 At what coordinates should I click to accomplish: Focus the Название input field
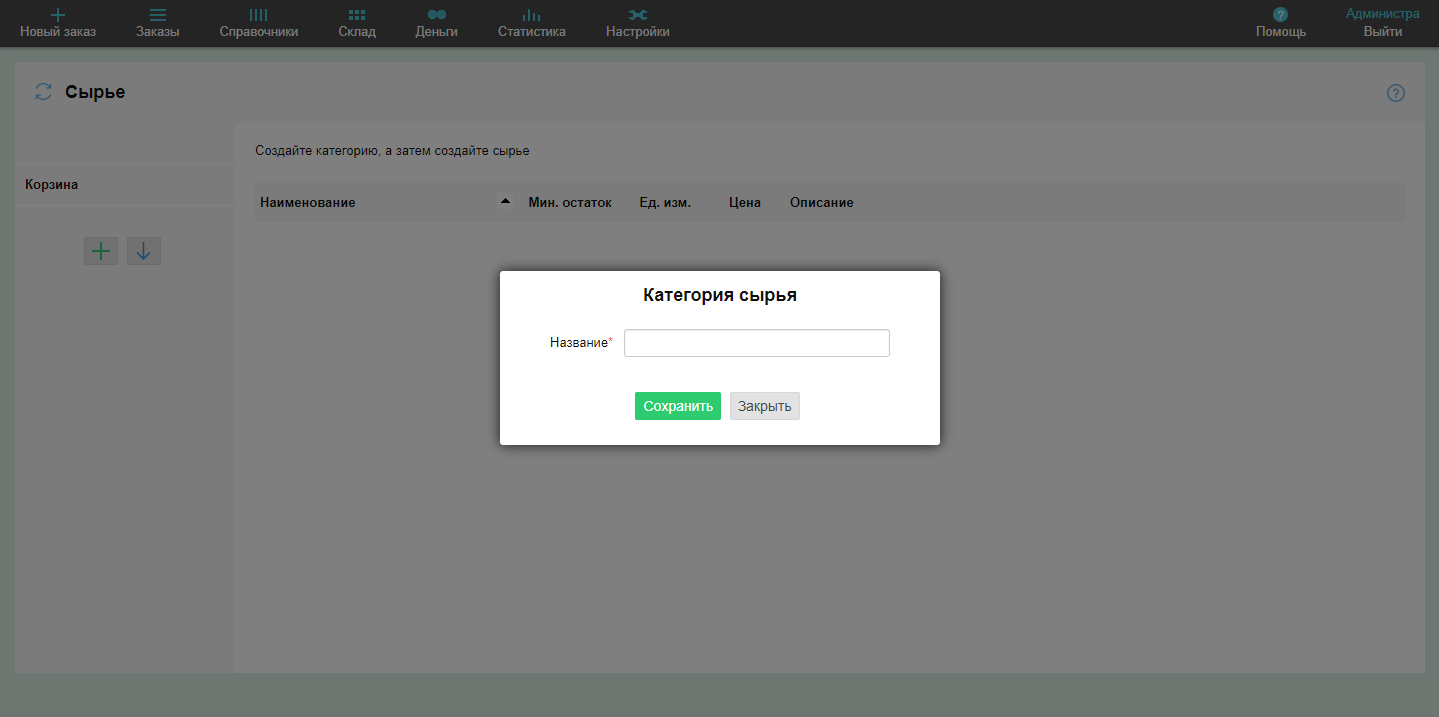pyautogui.click(x=757, y=343)
